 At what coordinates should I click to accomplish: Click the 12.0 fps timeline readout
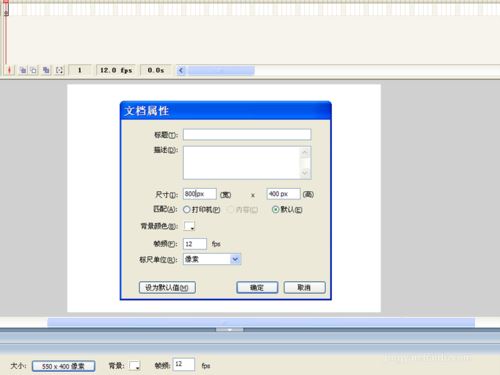[116, 70]
